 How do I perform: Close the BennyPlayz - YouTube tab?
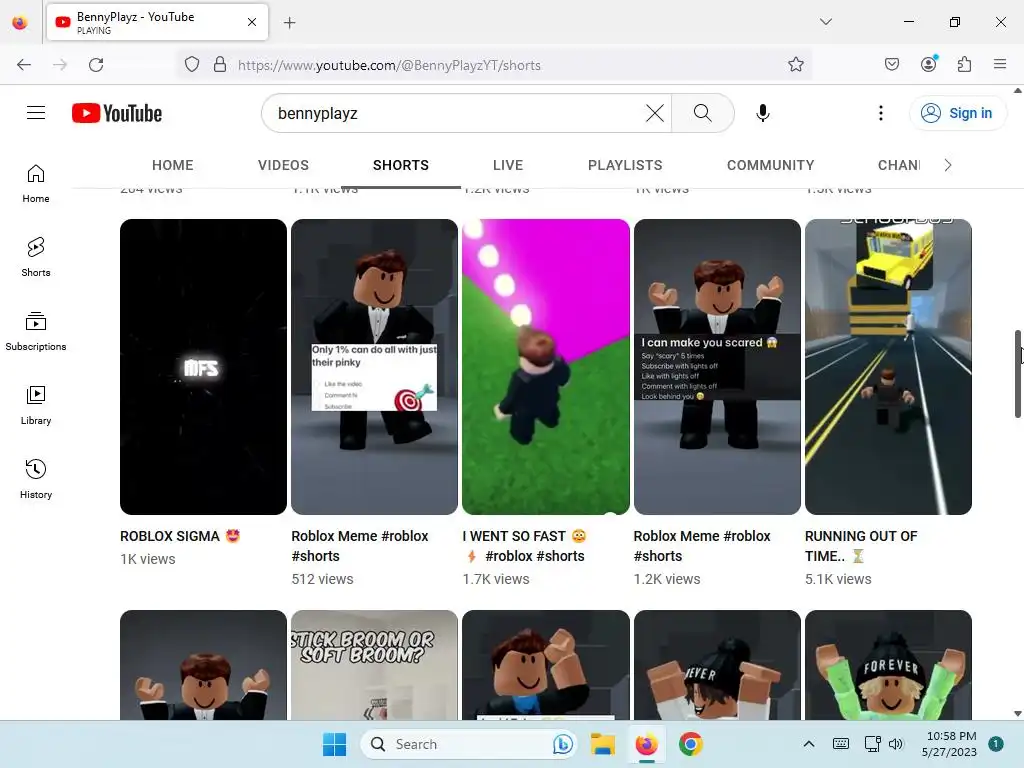[x=251, y=22]
